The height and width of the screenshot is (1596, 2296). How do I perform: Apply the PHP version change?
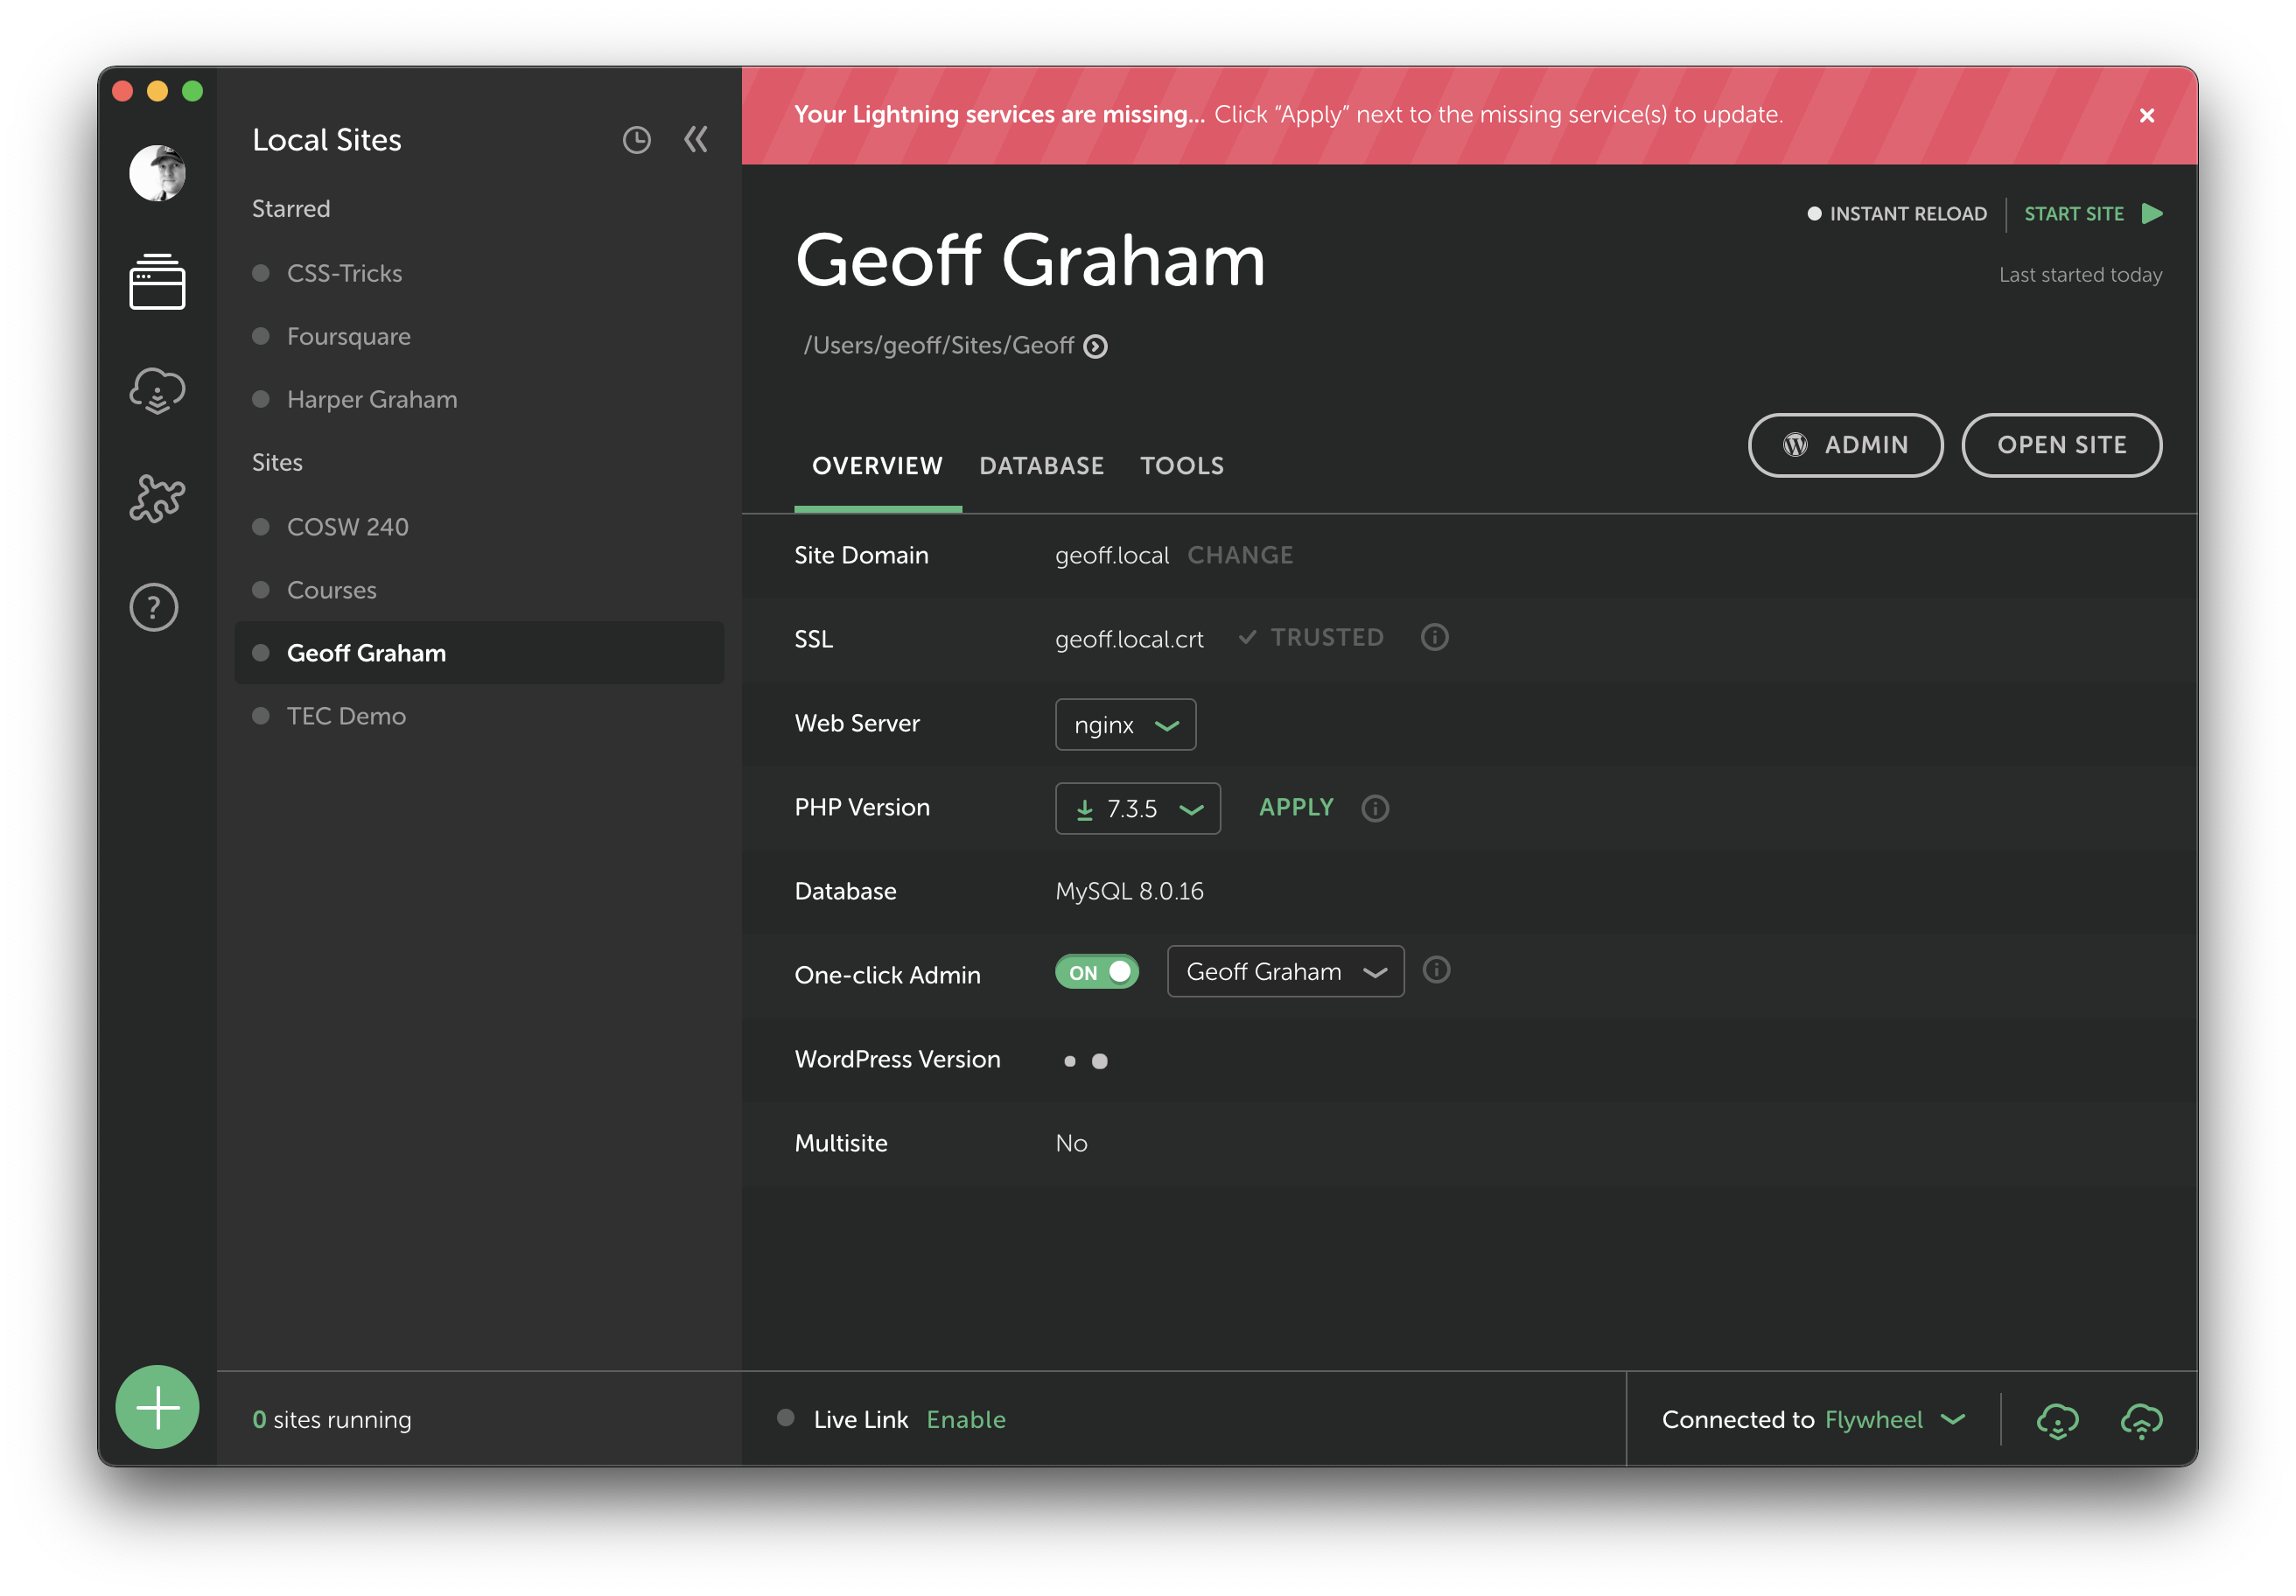(x=1296, y=808)
